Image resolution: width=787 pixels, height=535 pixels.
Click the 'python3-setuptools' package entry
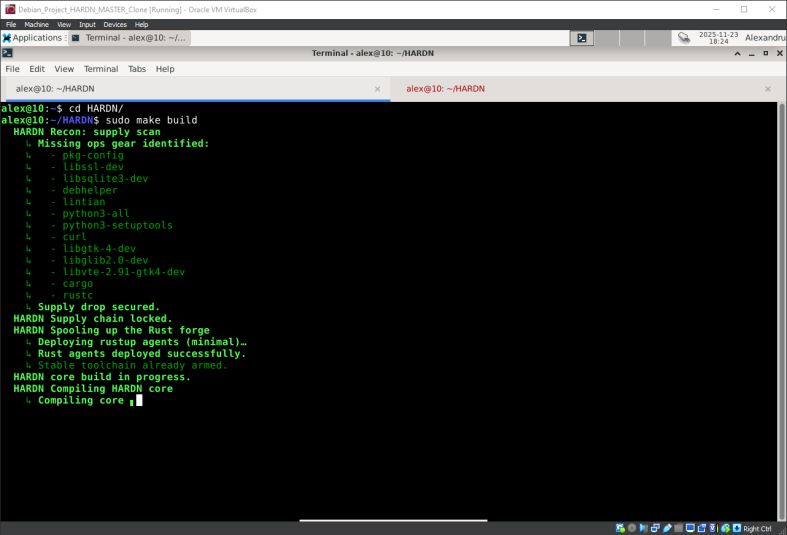click(117, 225)
